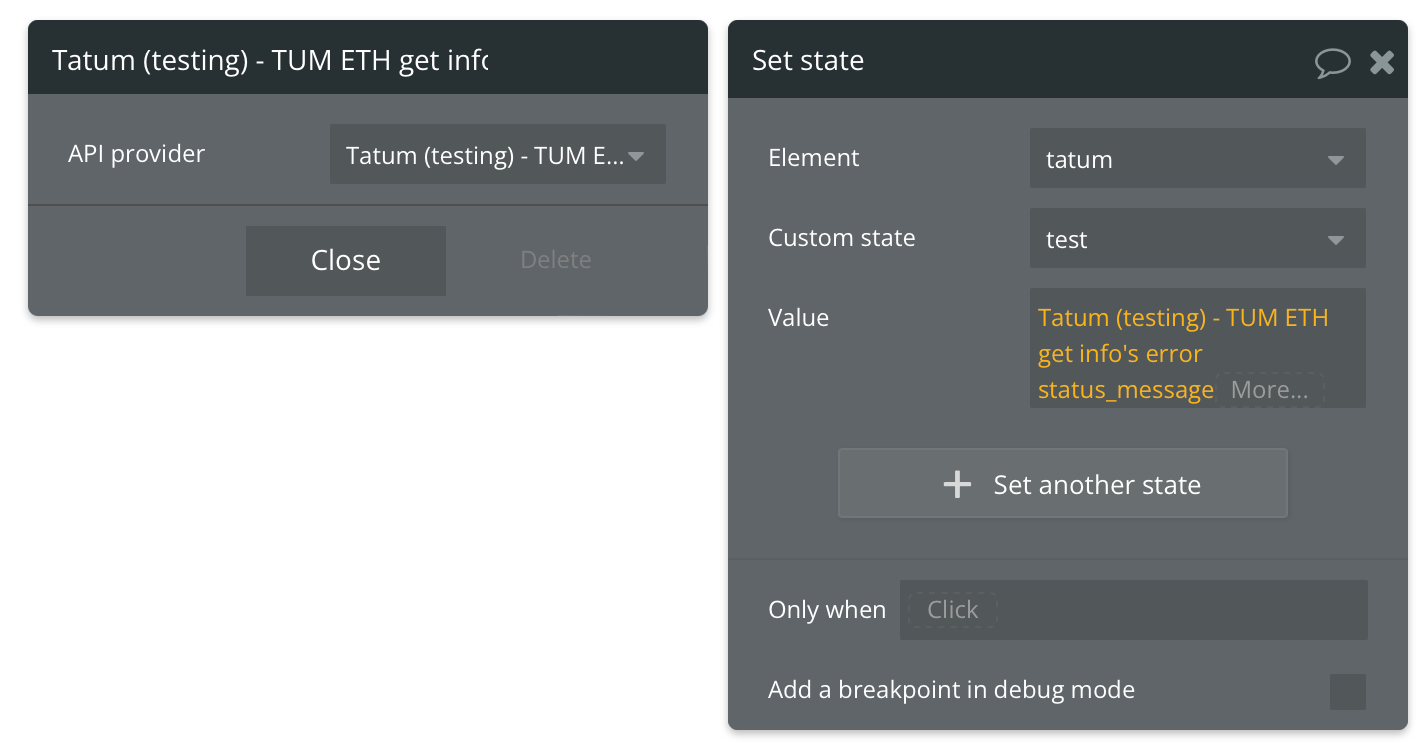Click the dropdown arrow on Element field
This screenshot has width=1428, height=754.
(1335, 160)
